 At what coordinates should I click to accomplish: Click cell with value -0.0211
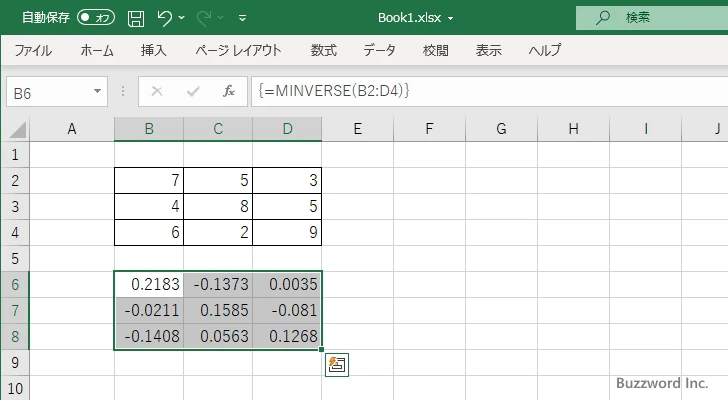coord(149,310)
